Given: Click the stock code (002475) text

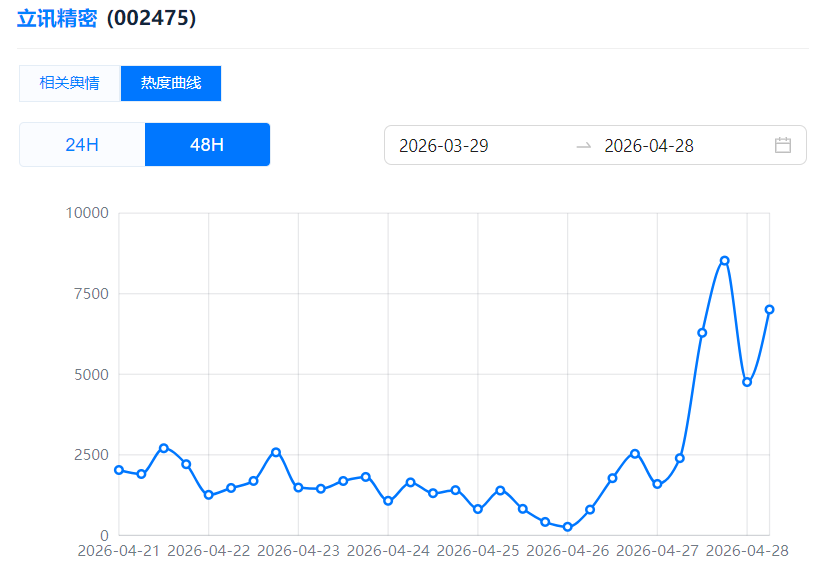Looking at the screenshot, I should click(x=152, y=18).
